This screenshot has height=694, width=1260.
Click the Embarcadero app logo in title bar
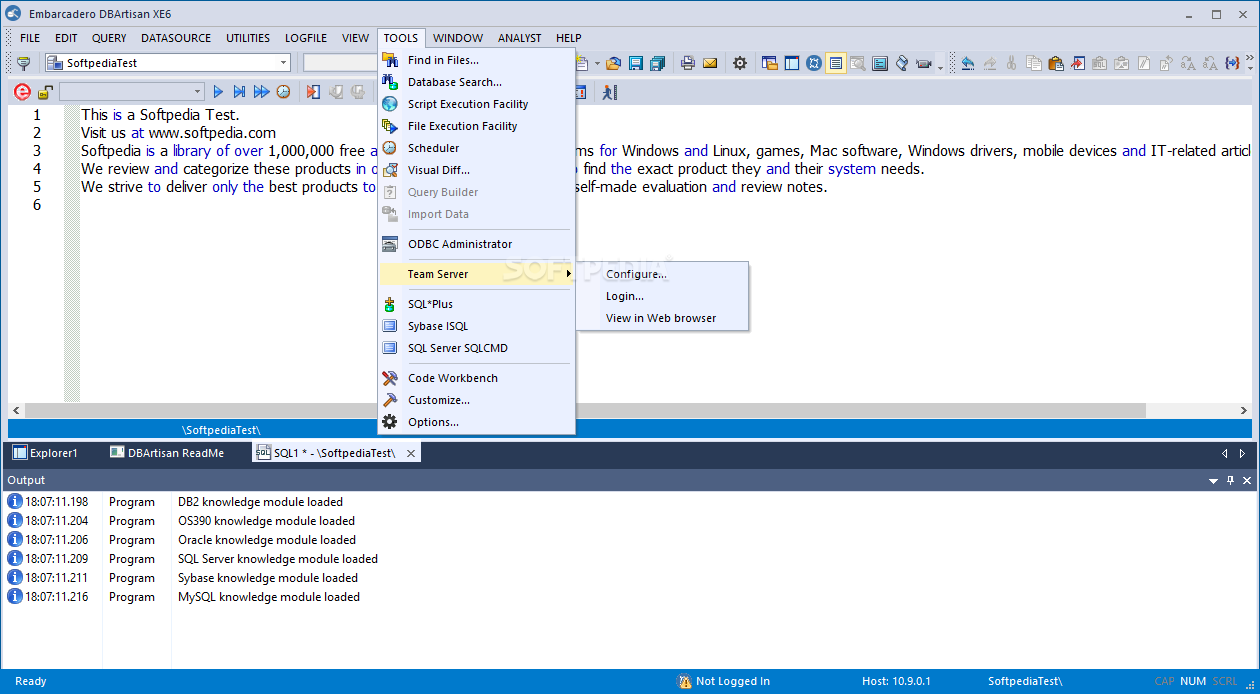[13, 13]
